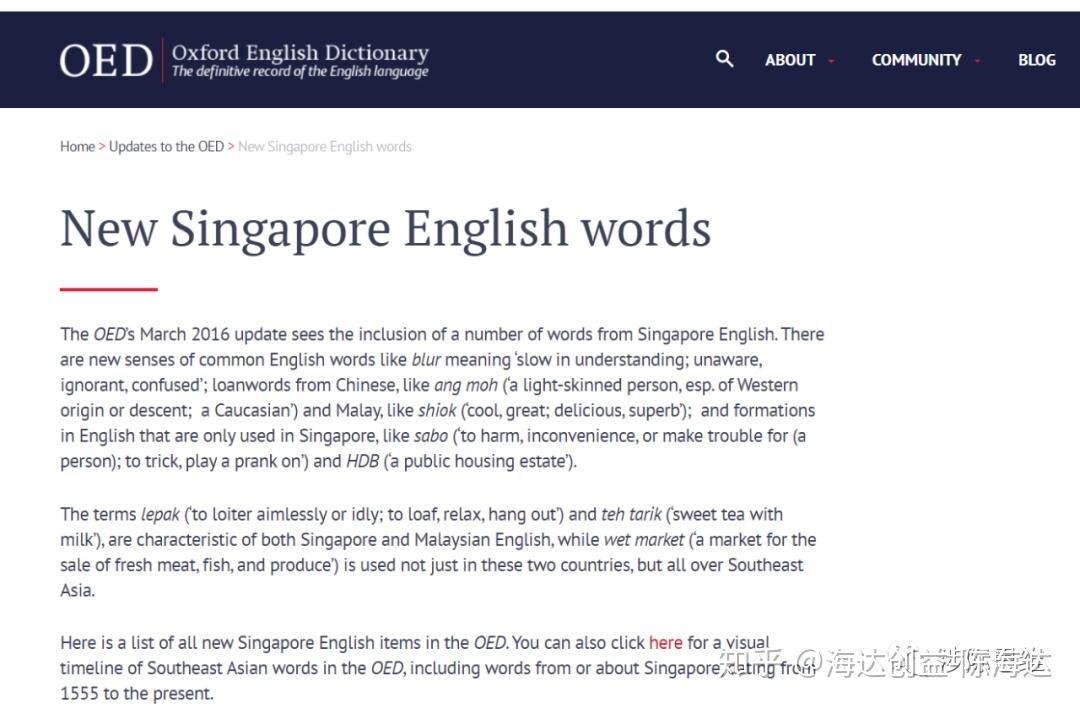The image size is (1080, 708).
Task: Click the New Singapore English words page heading
Action: [385, 228]
